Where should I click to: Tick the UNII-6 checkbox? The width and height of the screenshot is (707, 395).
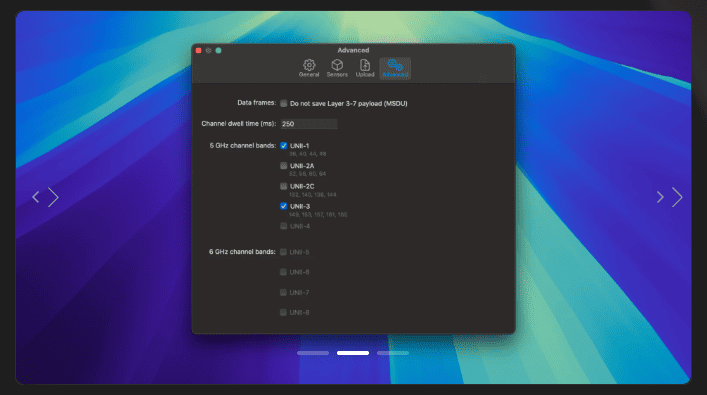click(x=283, y=272)
